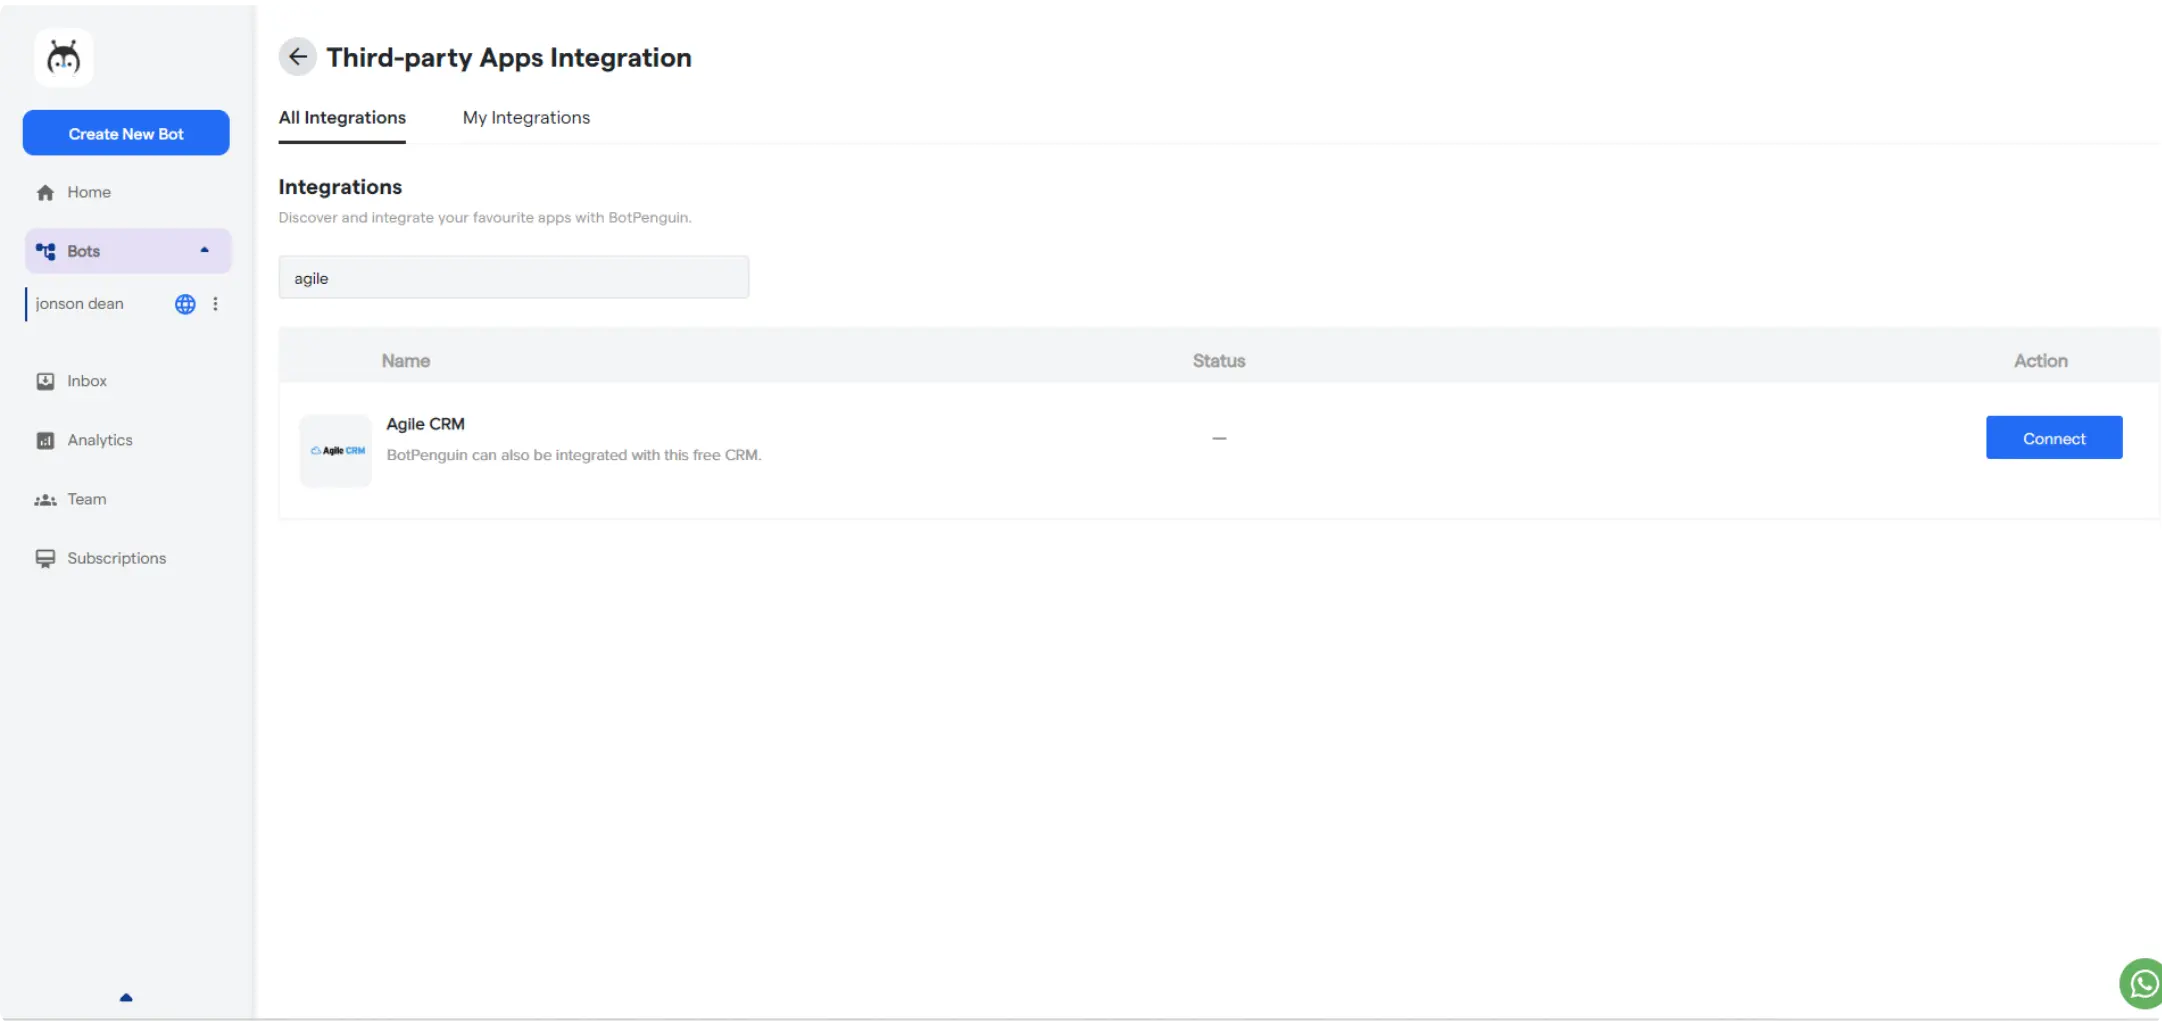Image resolution: width=2162 pixels, height=1026 pixels.
Task: Click the Agile CRM logo thumbnail
Action: click(335, 450)
